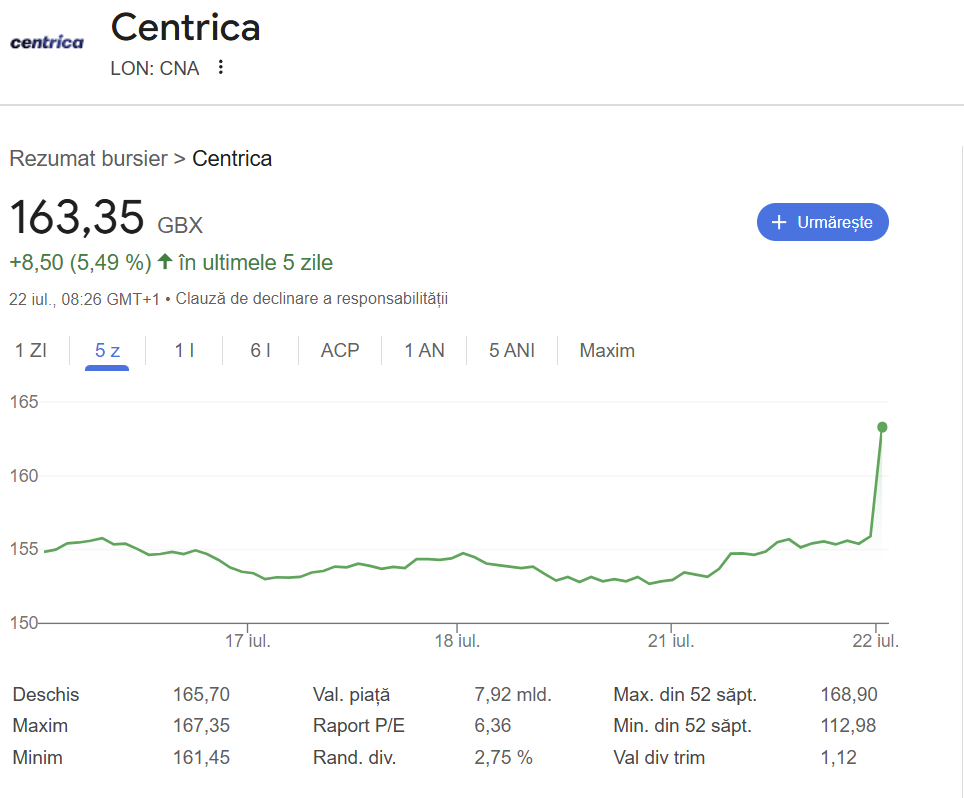Open the Rezumat bursier breadcrumb link

tap(89, 159)
